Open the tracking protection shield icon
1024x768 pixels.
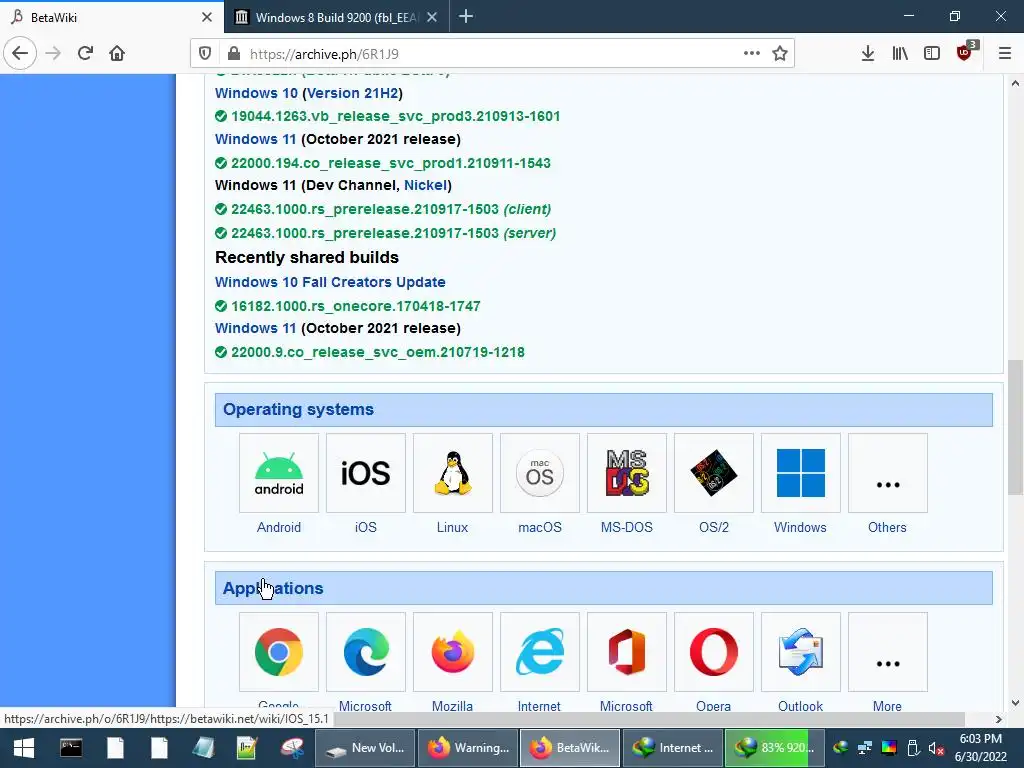pos(205,54)
